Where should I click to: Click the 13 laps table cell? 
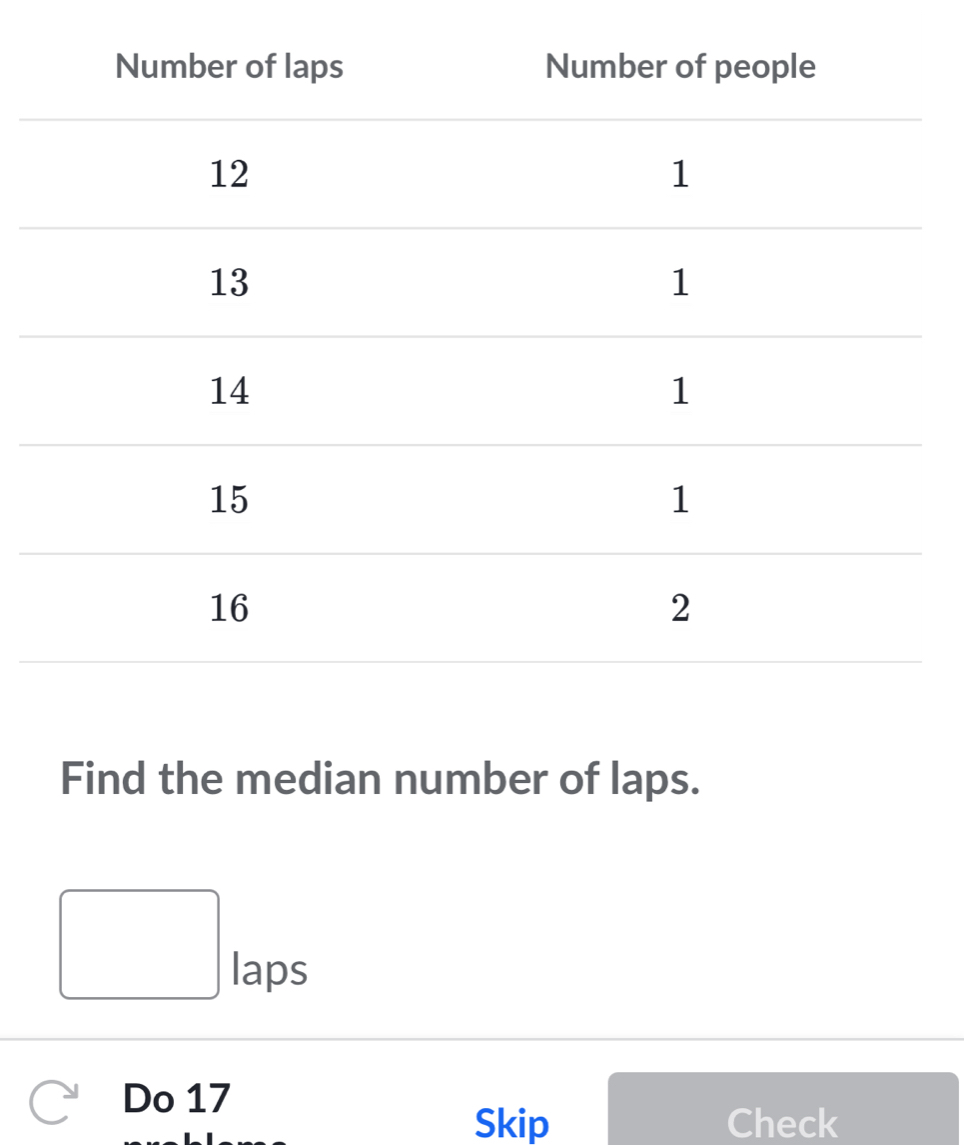(x=229, y=284)
